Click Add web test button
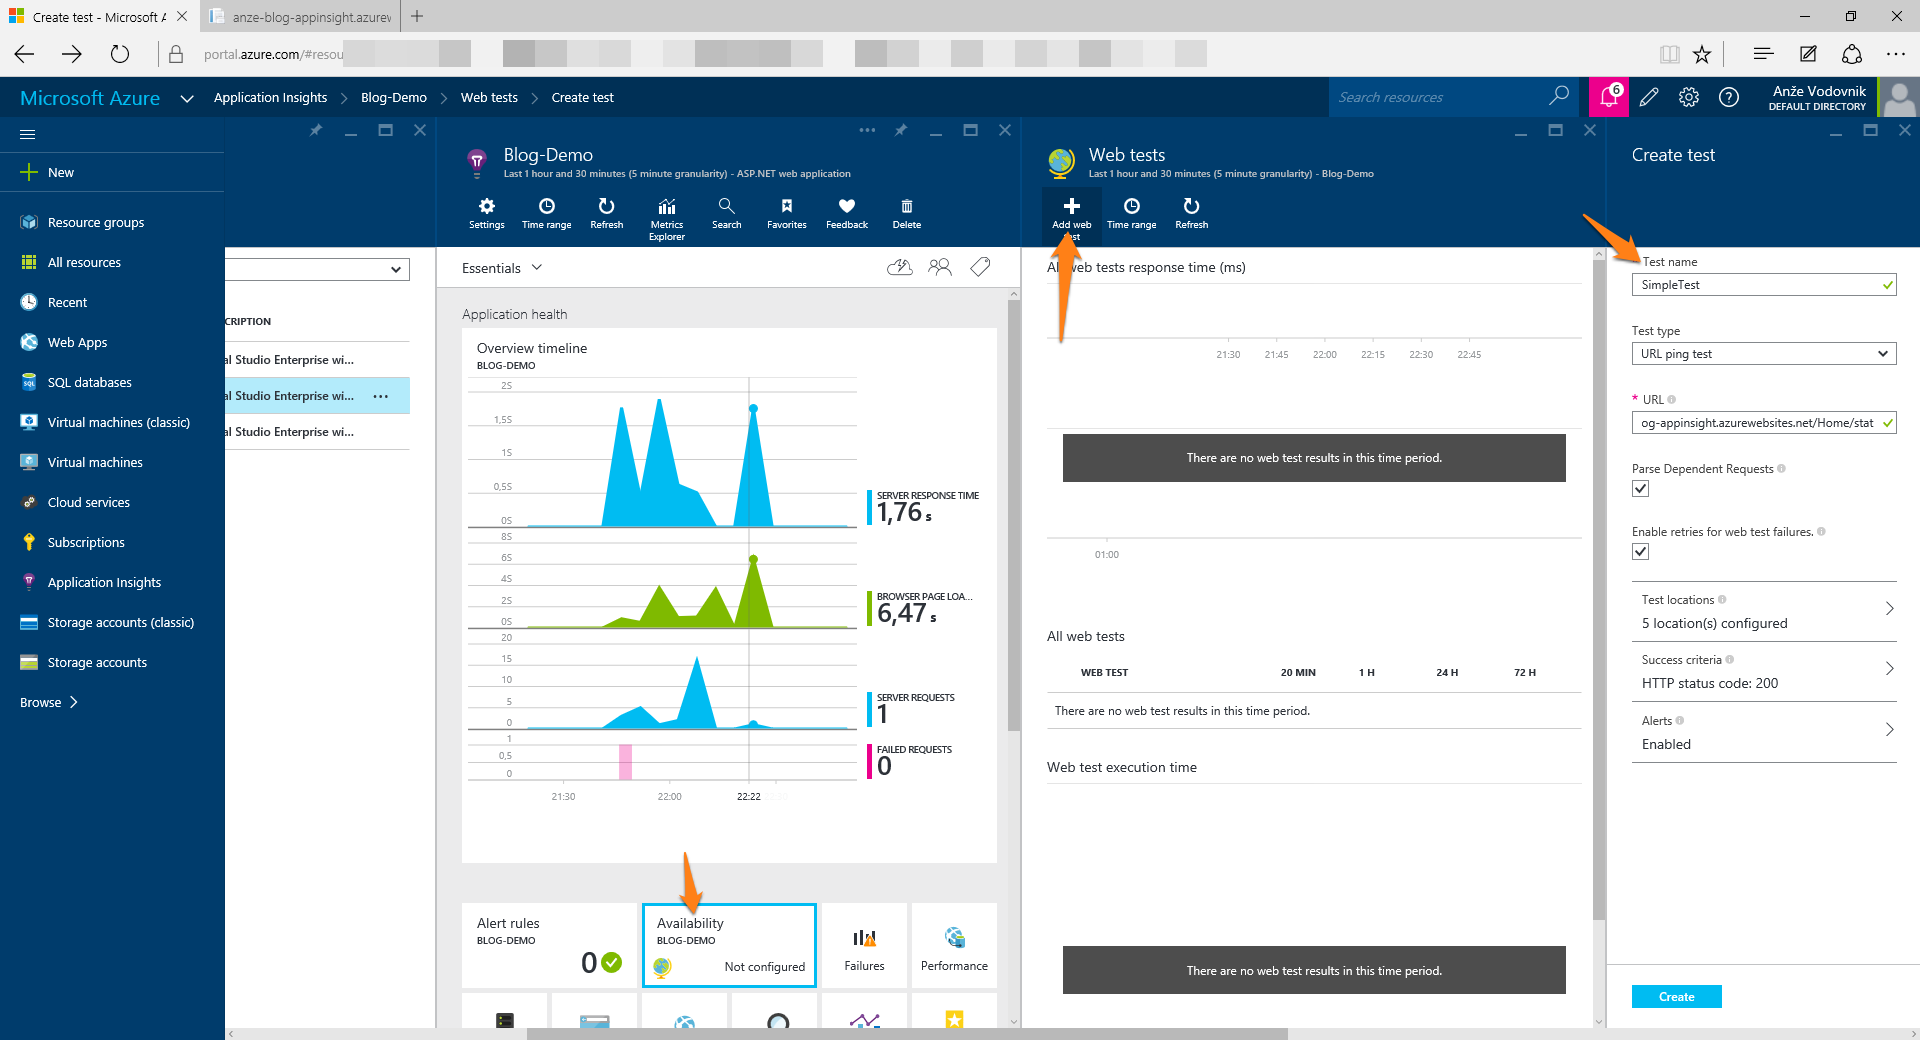Viewport: 1920px width, 1040px height. (1071, 218)
